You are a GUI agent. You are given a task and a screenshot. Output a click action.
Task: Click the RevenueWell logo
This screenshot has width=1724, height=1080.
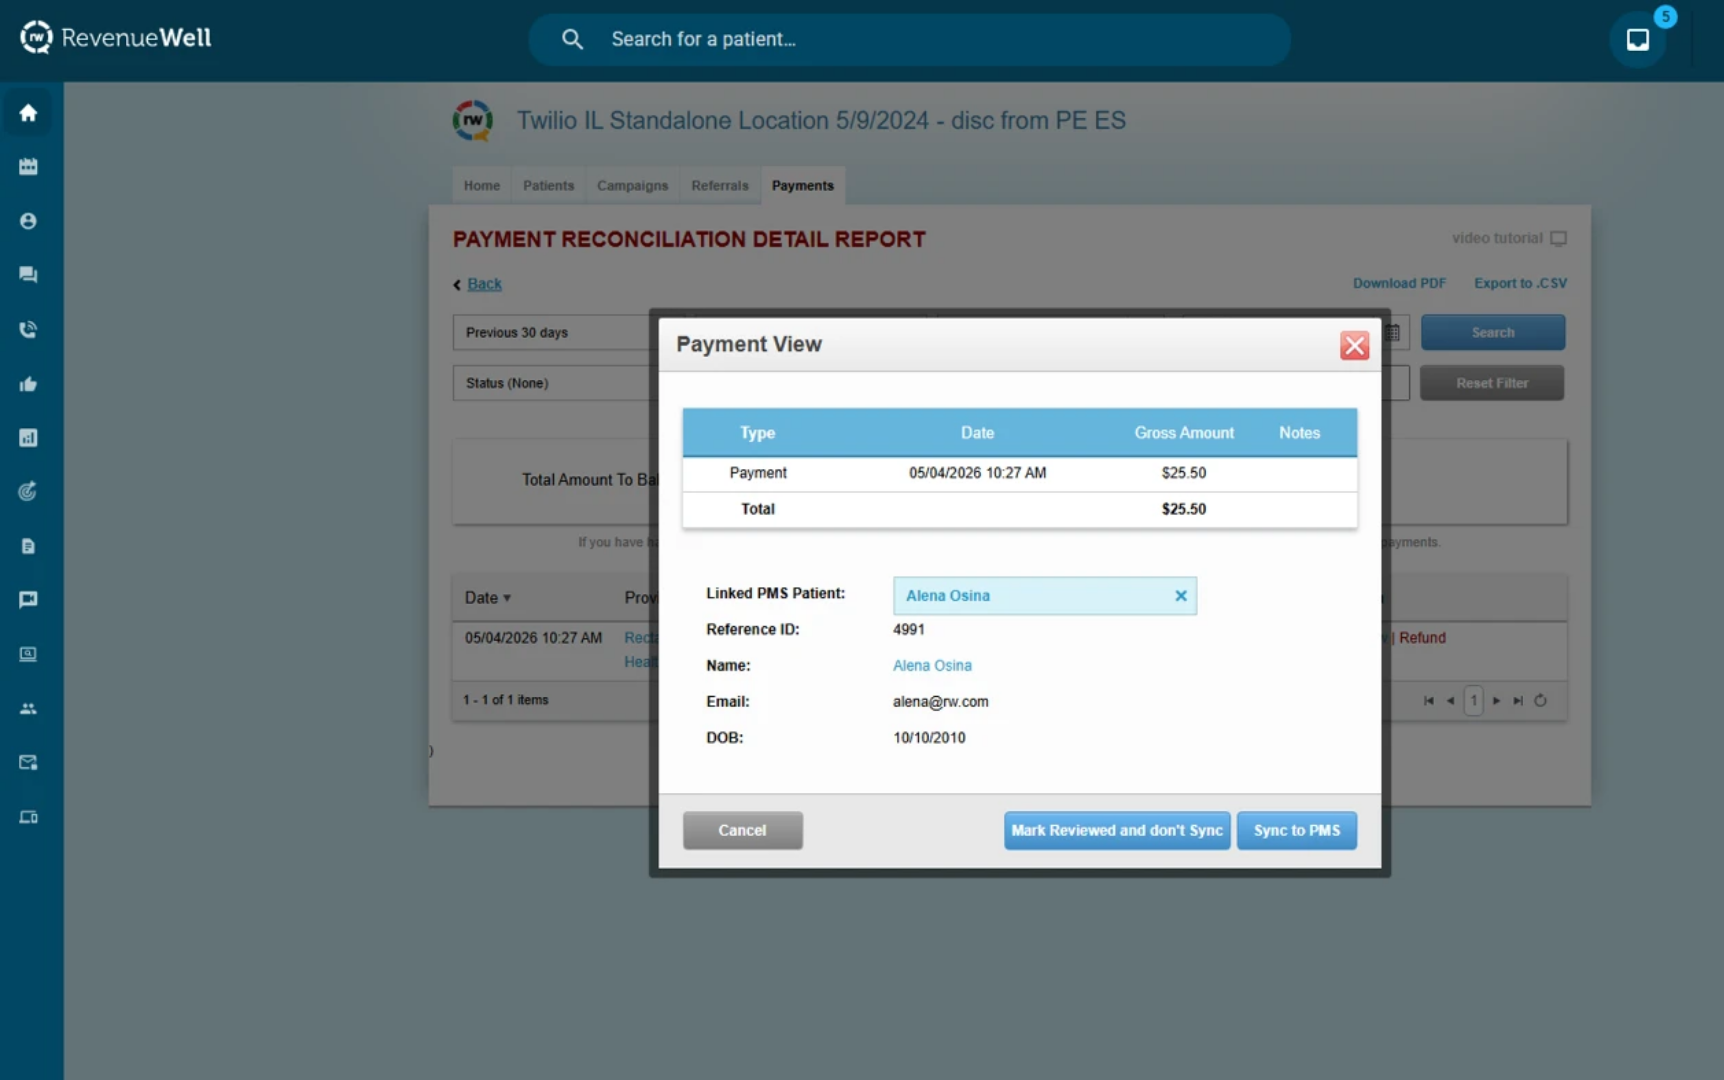point(116,38)
